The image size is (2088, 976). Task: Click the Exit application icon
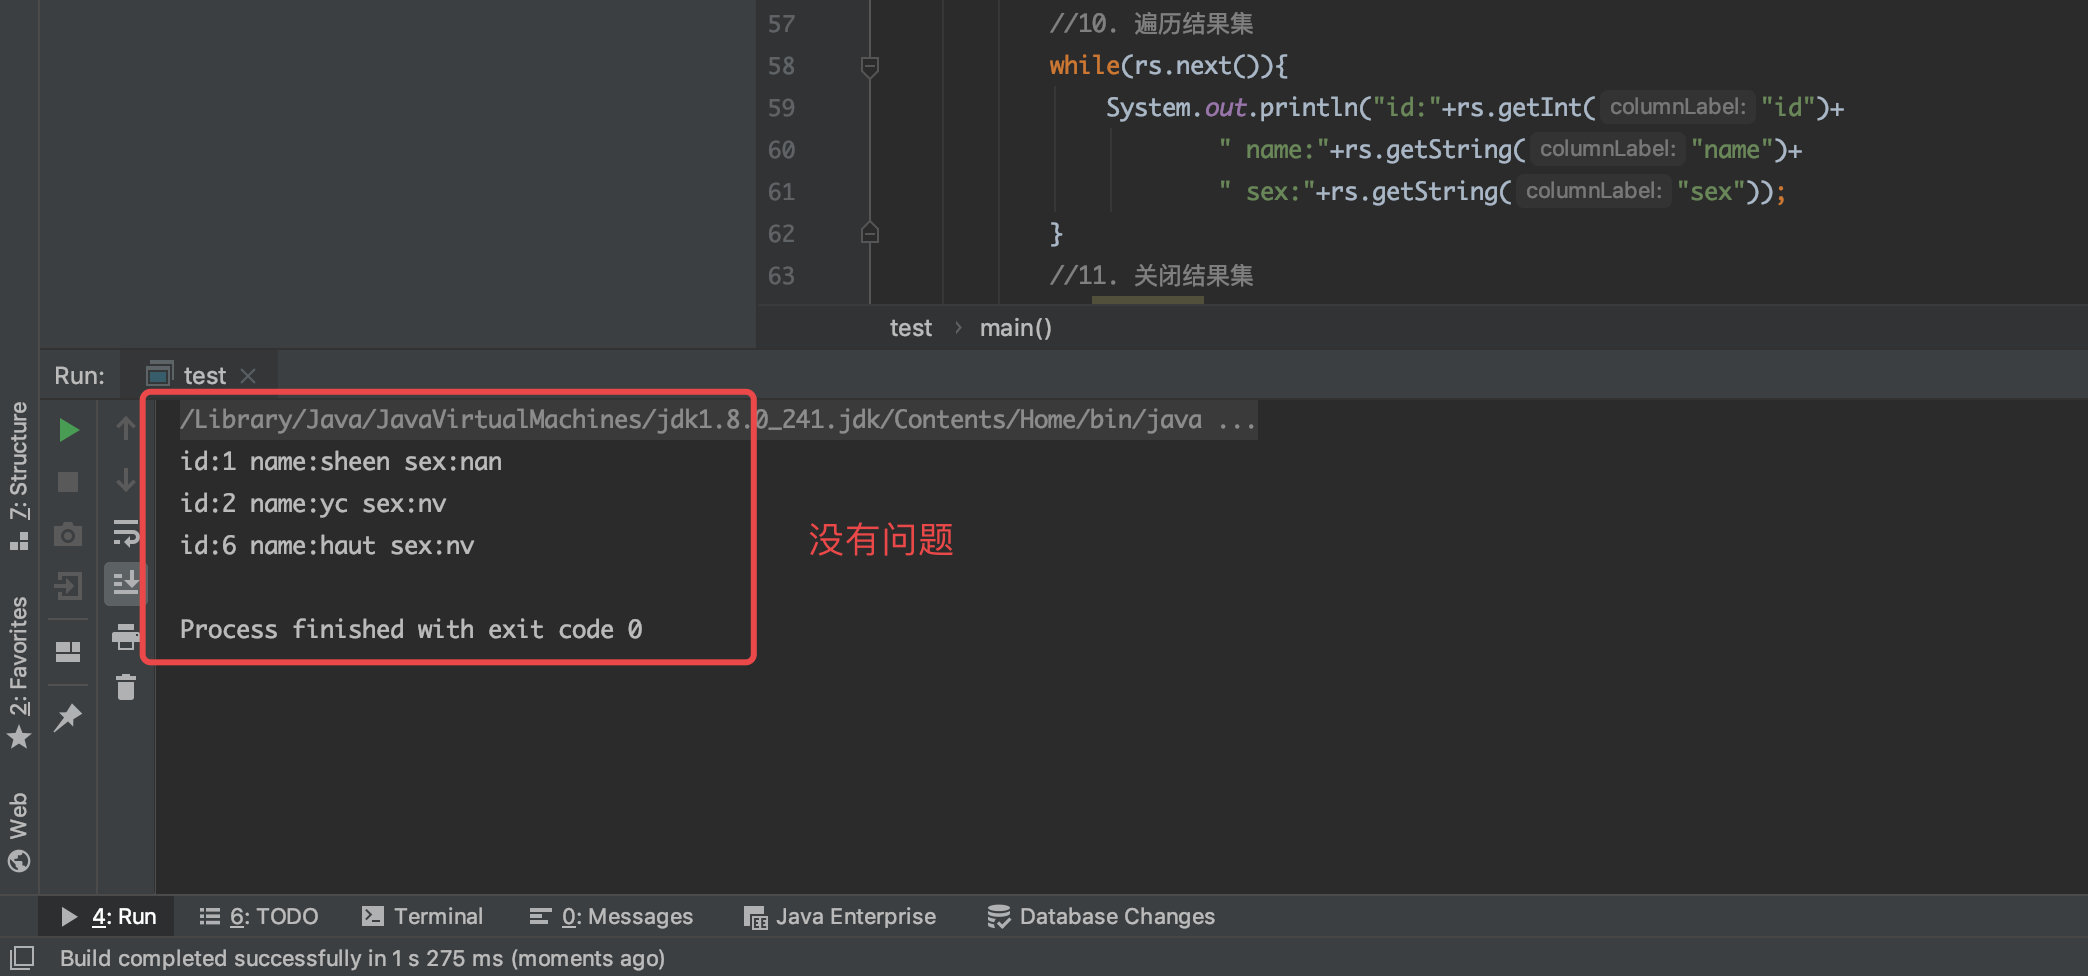(x=68, y=585)
